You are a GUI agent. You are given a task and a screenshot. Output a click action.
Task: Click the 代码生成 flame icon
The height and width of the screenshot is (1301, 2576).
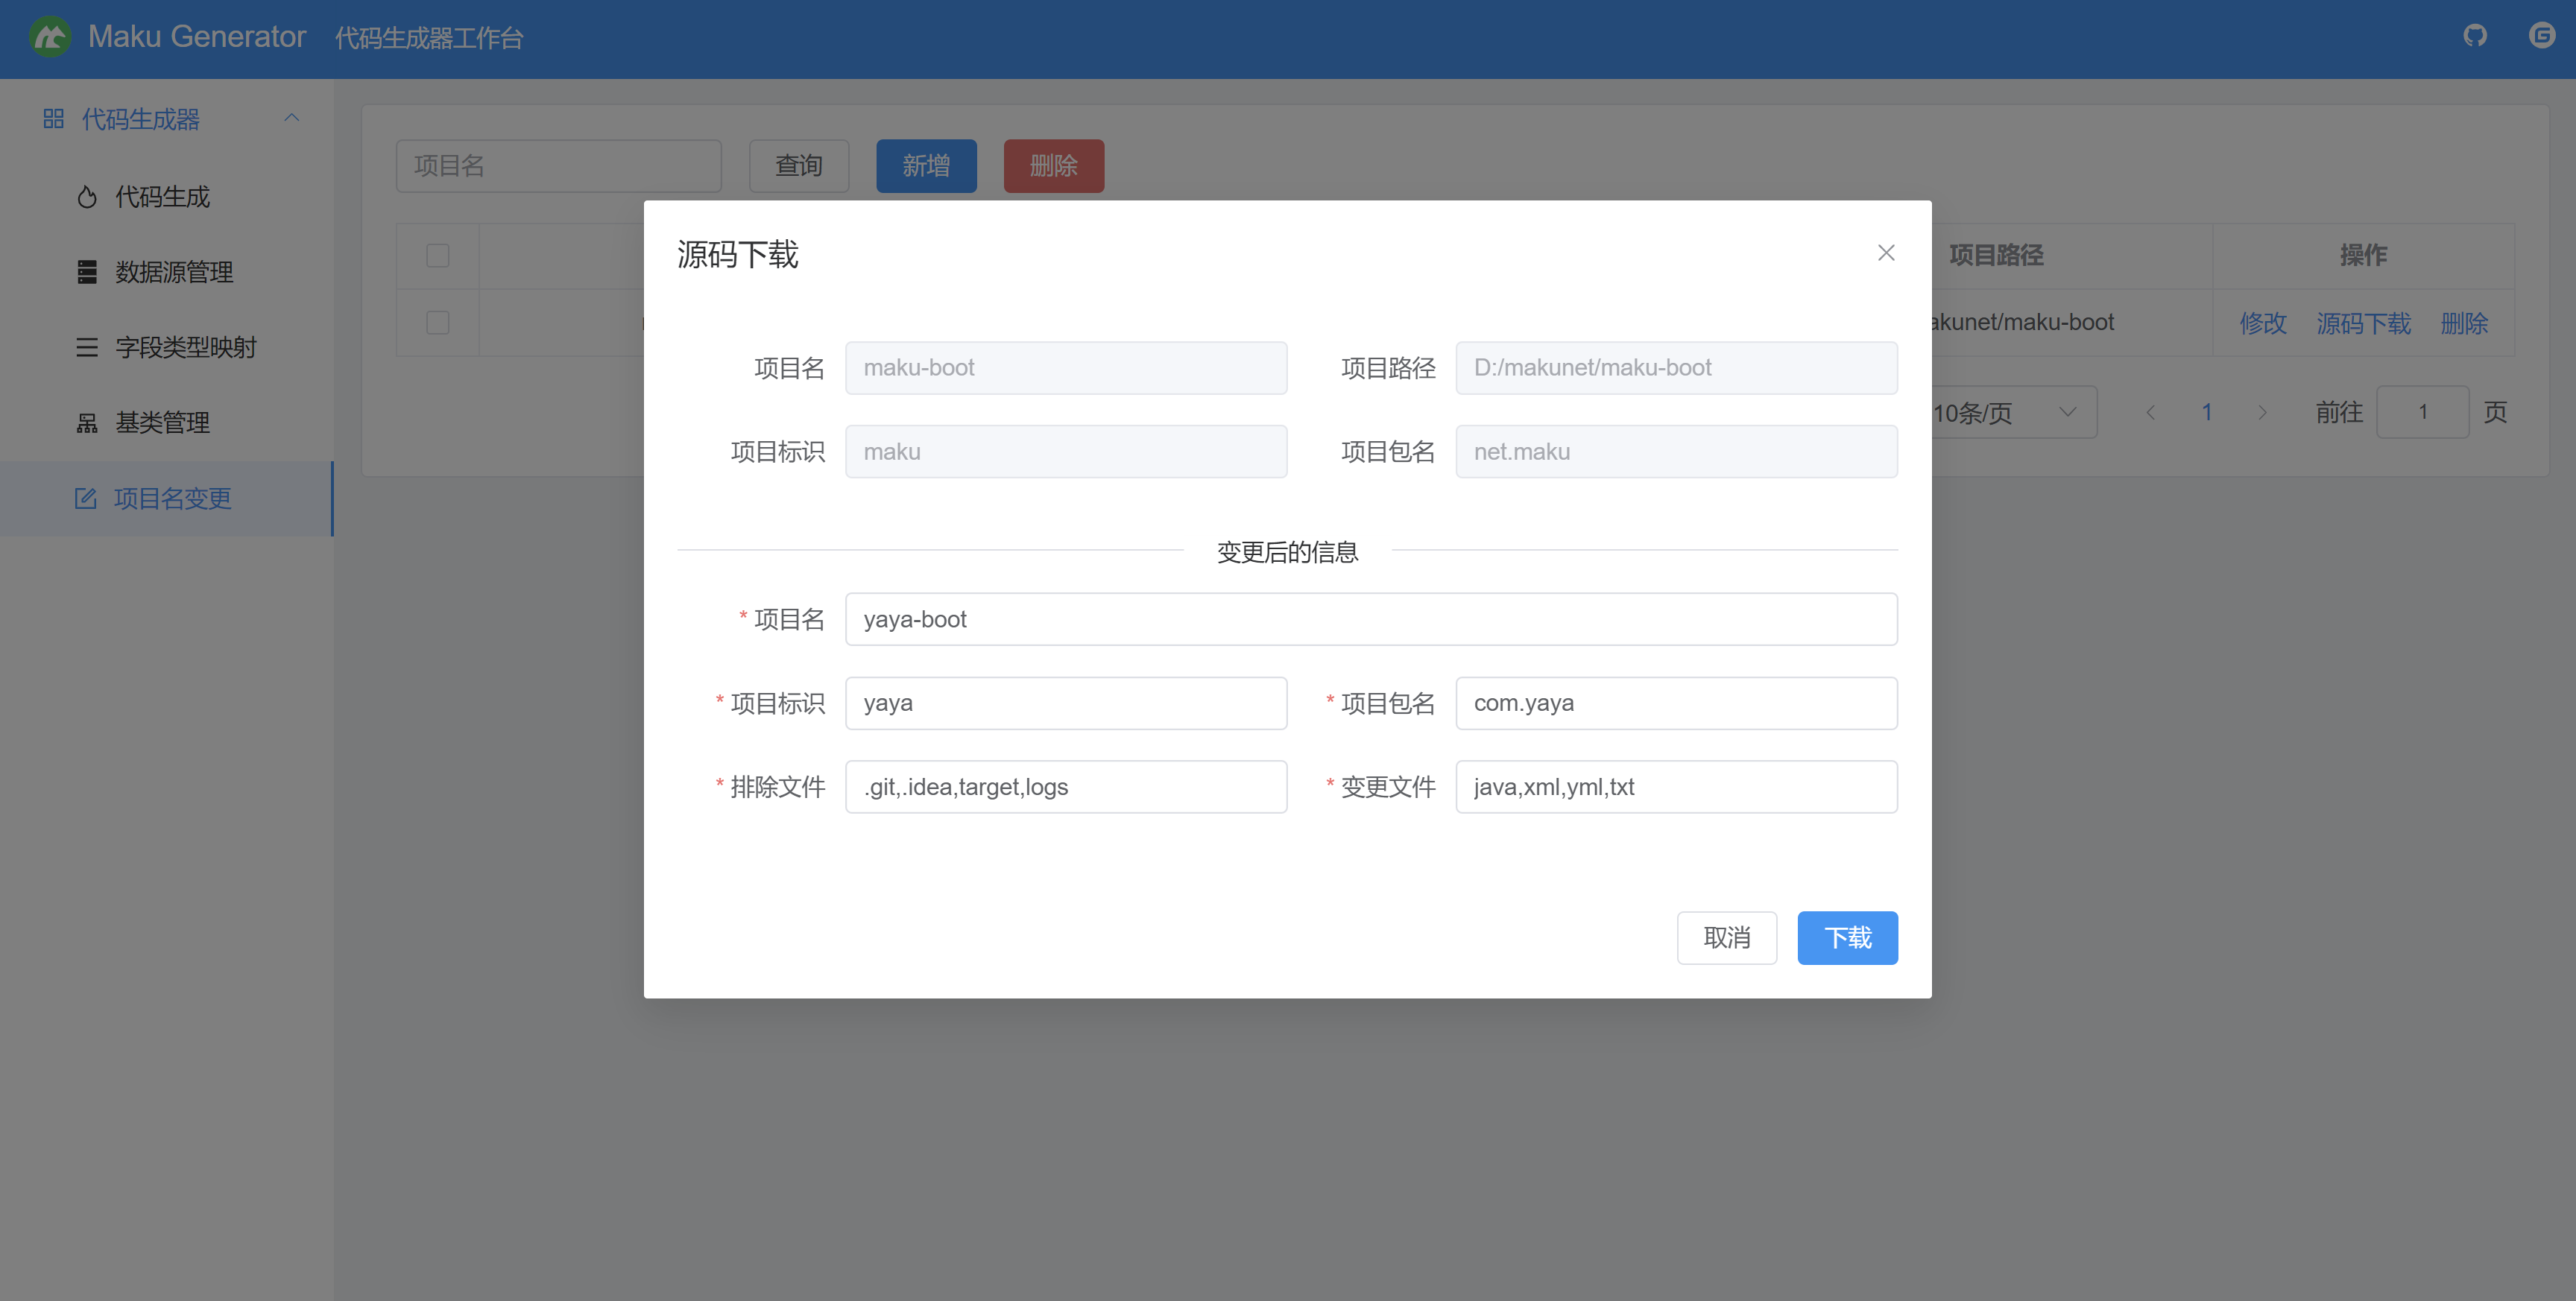87,197
